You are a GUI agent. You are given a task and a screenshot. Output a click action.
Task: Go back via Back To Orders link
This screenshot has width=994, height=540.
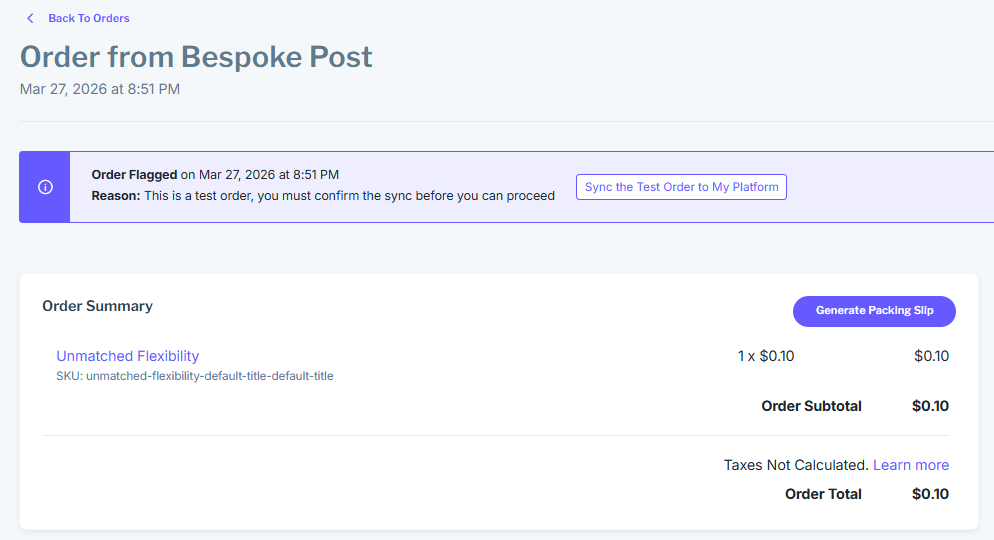88,18
